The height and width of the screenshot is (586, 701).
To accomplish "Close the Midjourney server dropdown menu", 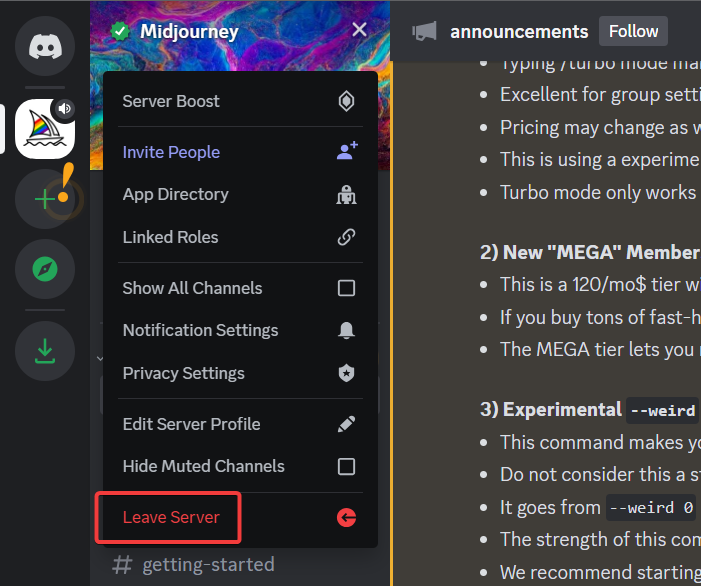I will (359, 31).
